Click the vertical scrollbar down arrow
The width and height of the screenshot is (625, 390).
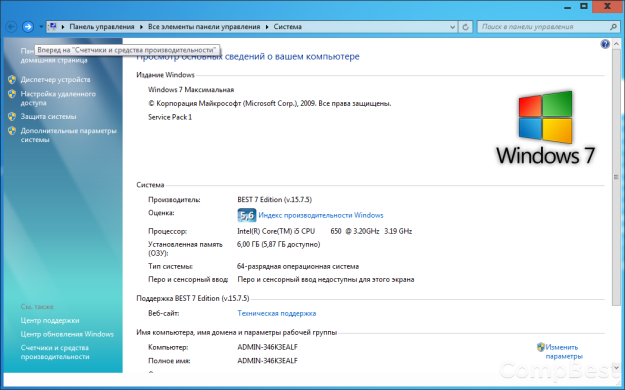616,367
